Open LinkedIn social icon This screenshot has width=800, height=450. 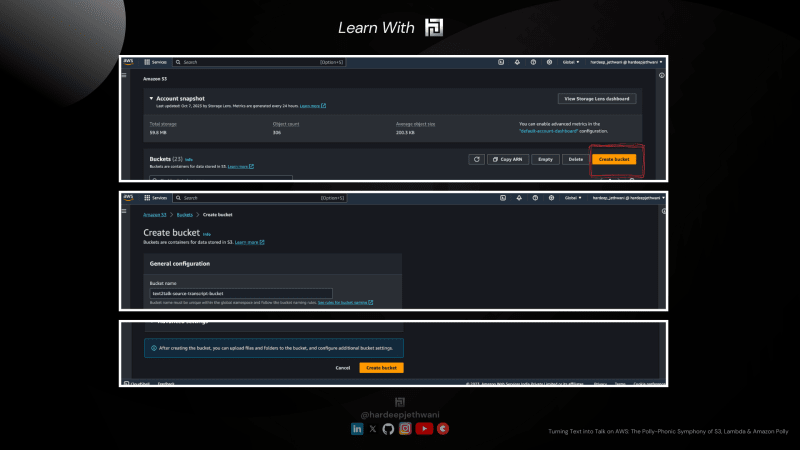(x=357, y=429)
